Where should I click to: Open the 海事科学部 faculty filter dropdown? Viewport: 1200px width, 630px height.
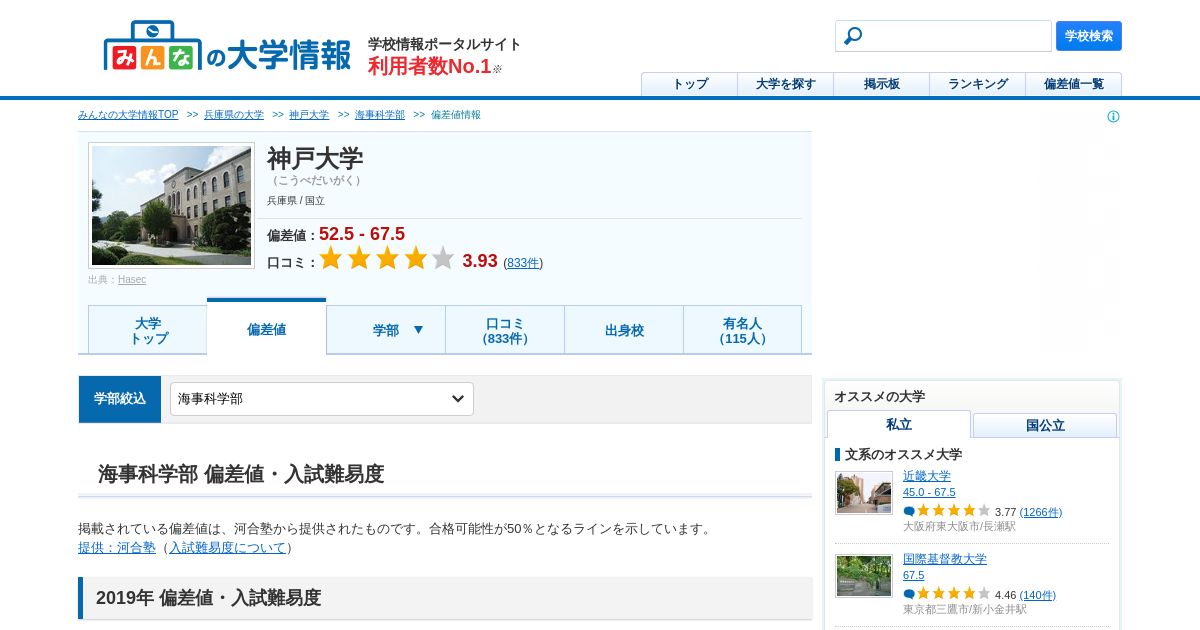[322, 399]
